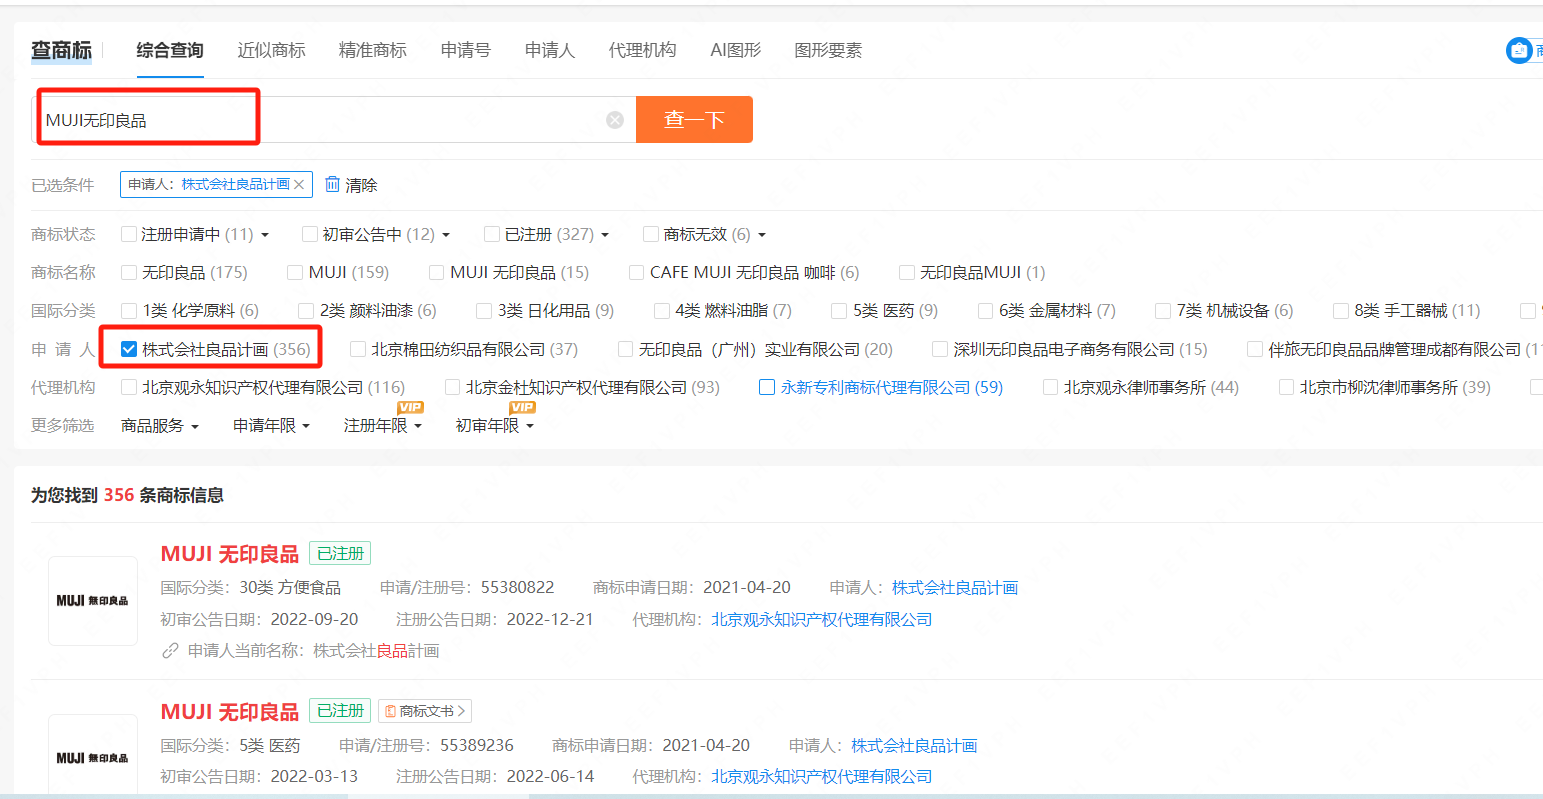This screenshot has width=1543, height=799.
Task: Switch to the 近似商标 tab
Action: coord(271,50)
